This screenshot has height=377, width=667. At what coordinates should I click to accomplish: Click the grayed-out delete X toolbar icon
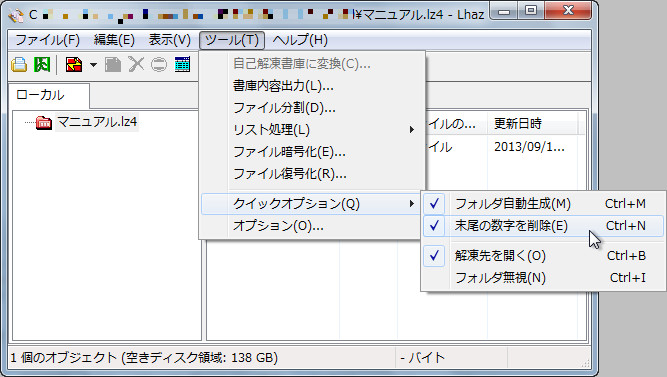[x=136, y=65]
